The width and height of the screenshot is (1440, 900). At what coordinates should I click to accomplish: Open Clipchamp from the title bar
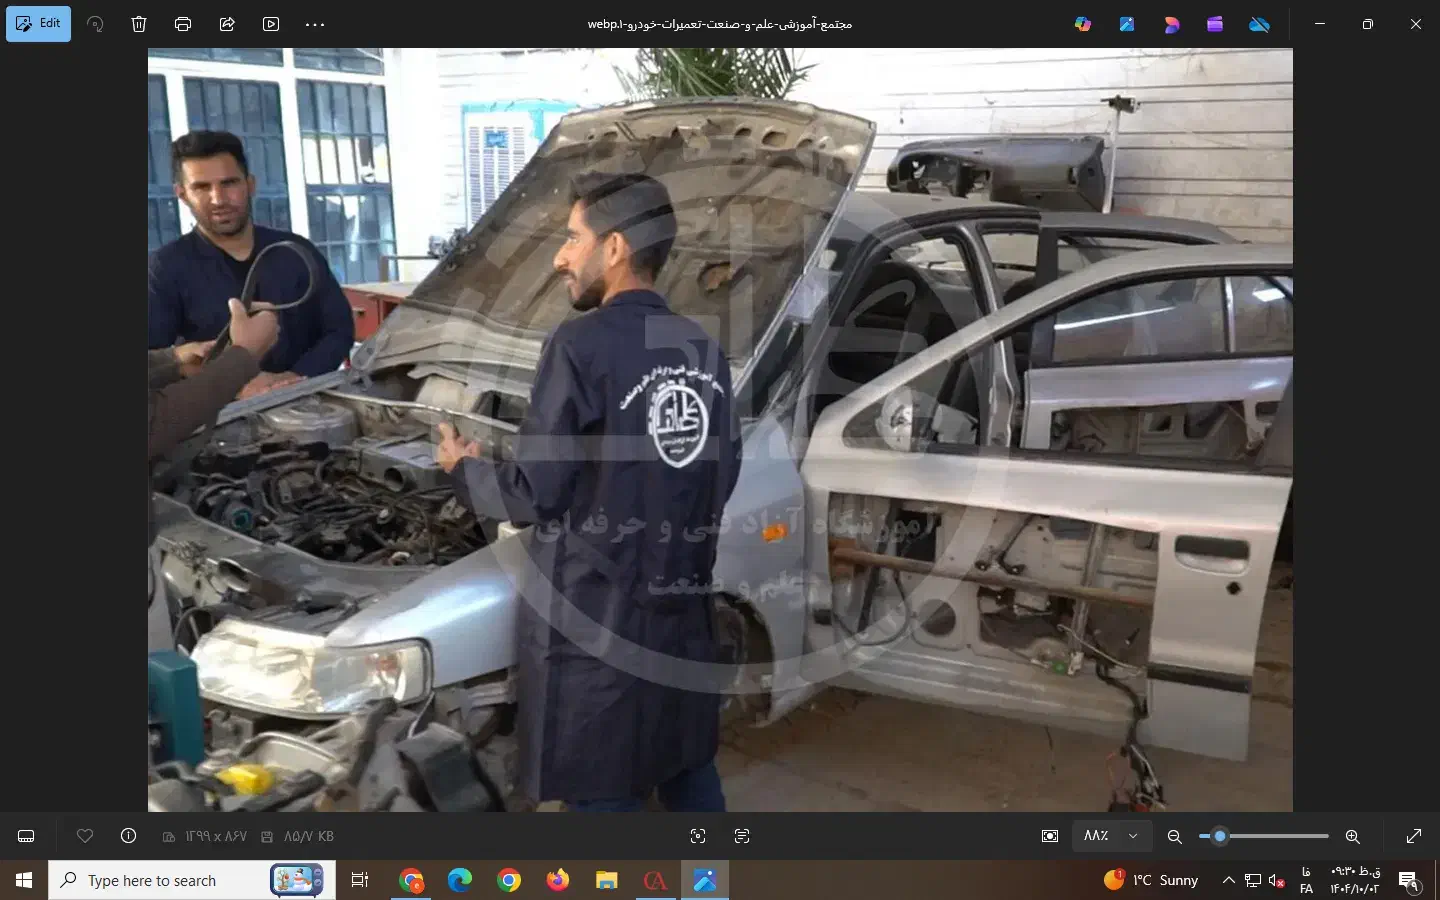pyautogui.click(x=1215, y=24)
